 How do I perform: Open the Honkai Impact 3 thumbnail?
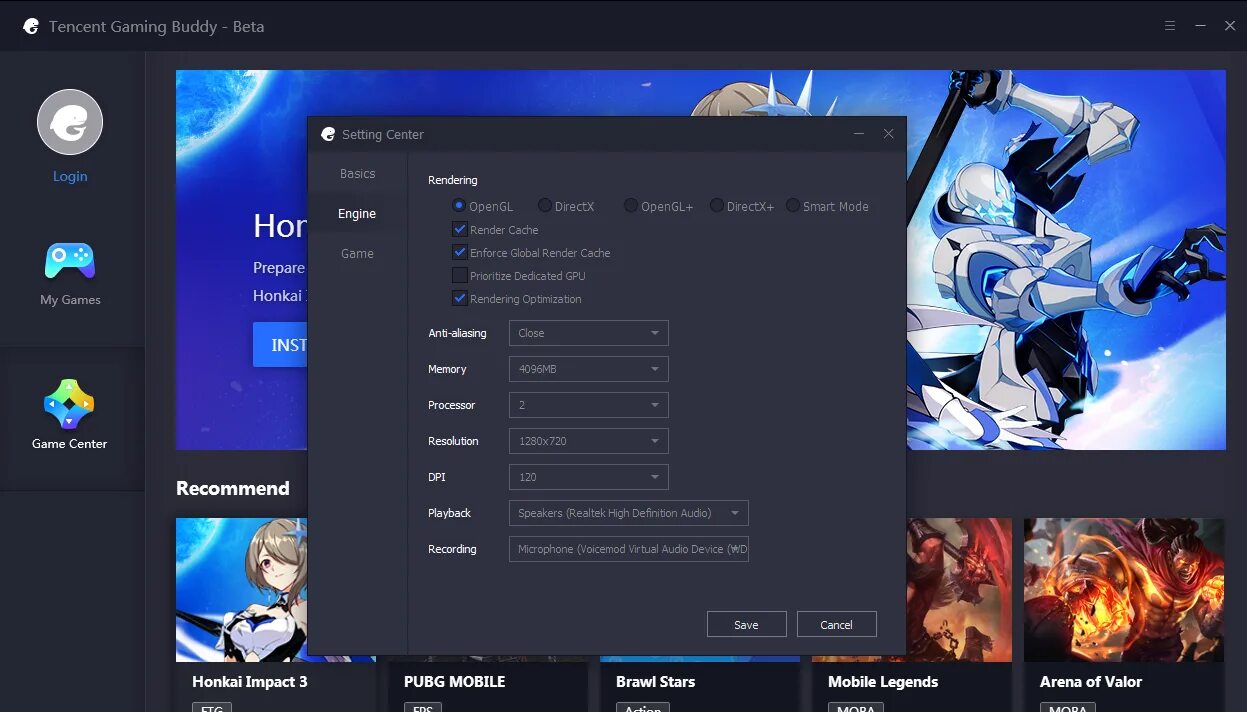coord(242,589)
